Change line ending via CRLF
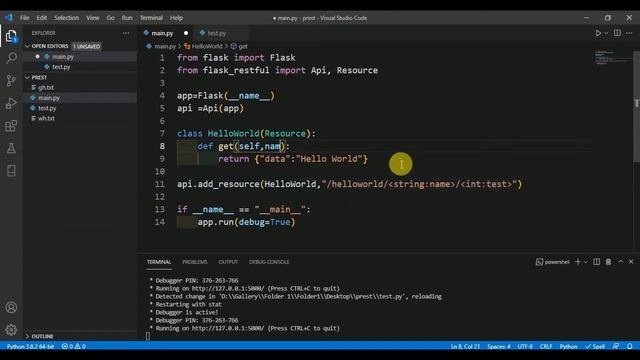 coord(546,347)
